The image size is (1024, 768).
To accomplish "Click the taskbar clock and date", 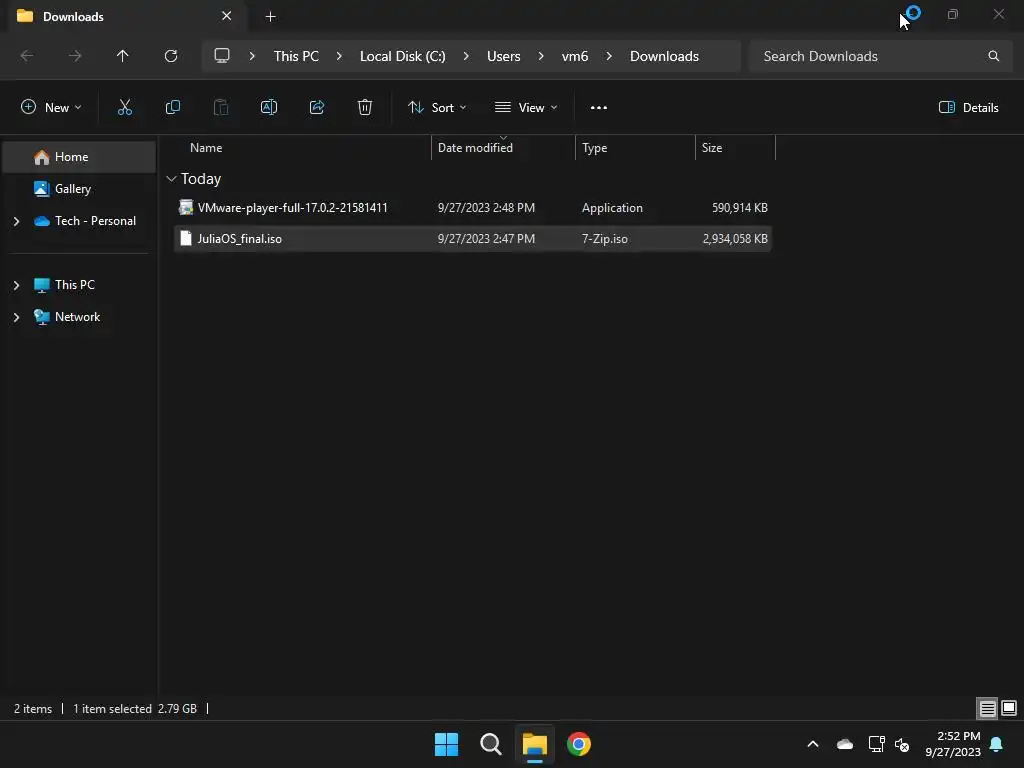I will tap(953, 744).
